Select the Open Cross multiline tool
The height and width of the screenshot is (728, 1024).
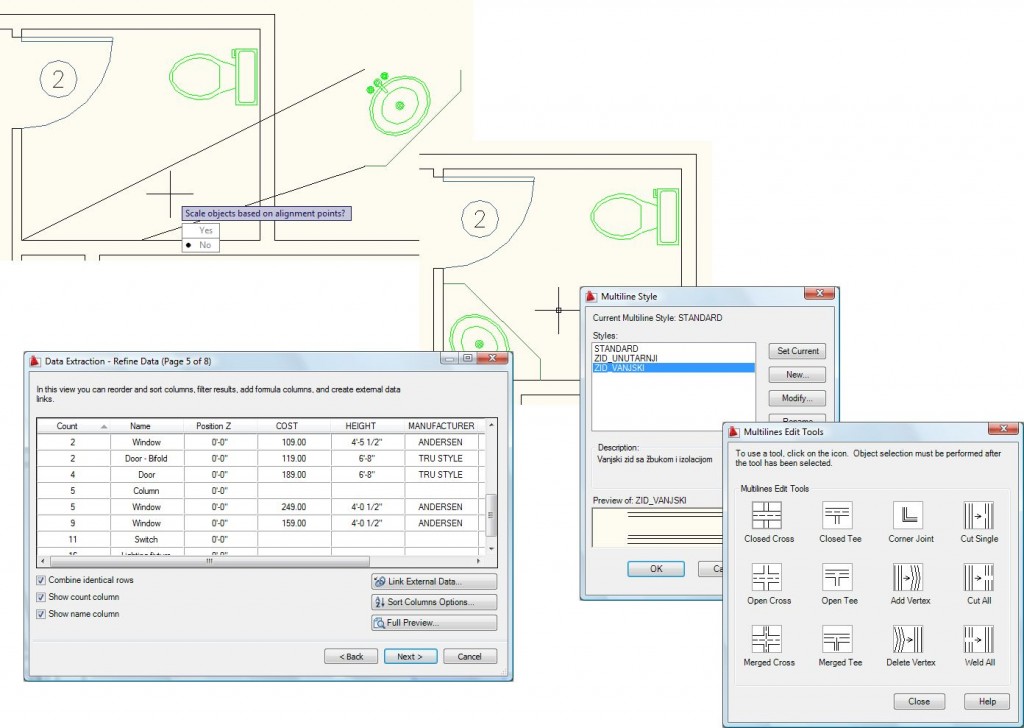[x=767, y=577]
